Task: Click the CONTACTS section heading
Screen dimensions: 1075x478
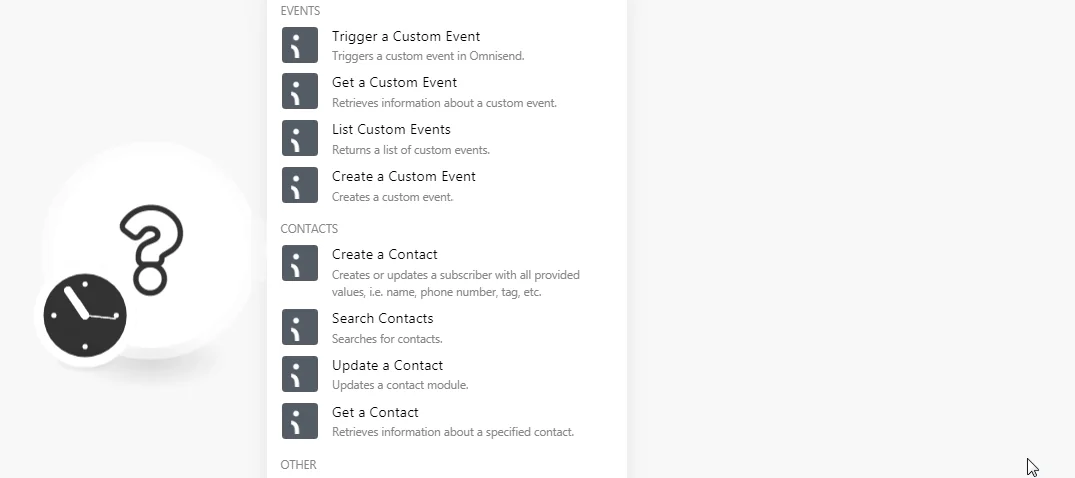Action: point(309,229)
